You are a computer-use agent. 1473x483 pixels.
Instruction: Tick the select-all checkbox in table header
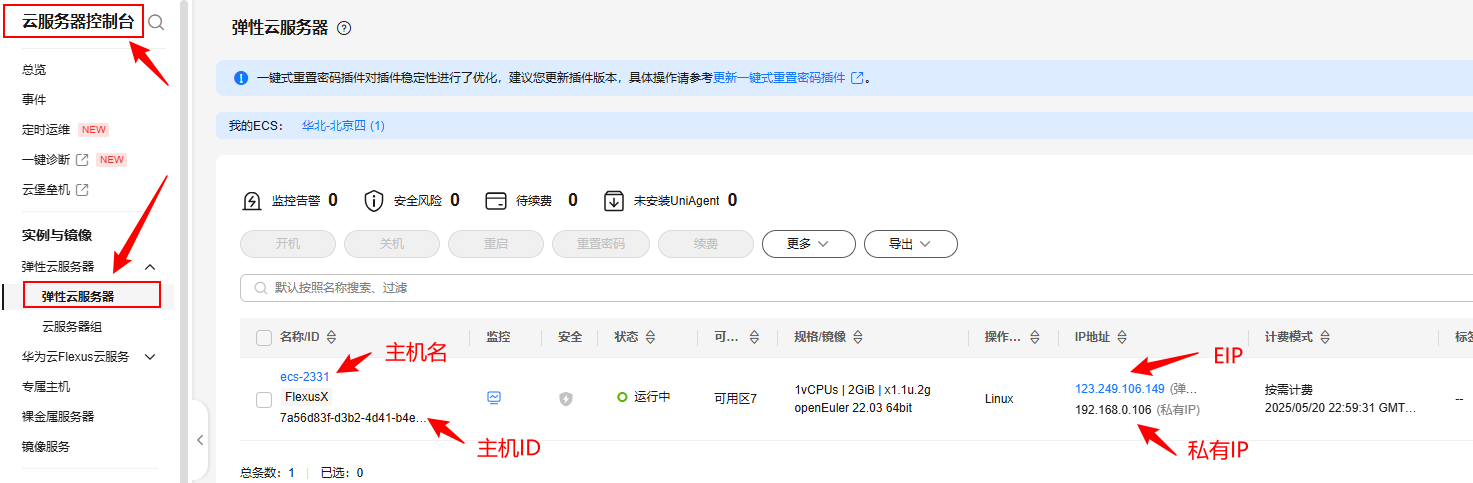264,338
